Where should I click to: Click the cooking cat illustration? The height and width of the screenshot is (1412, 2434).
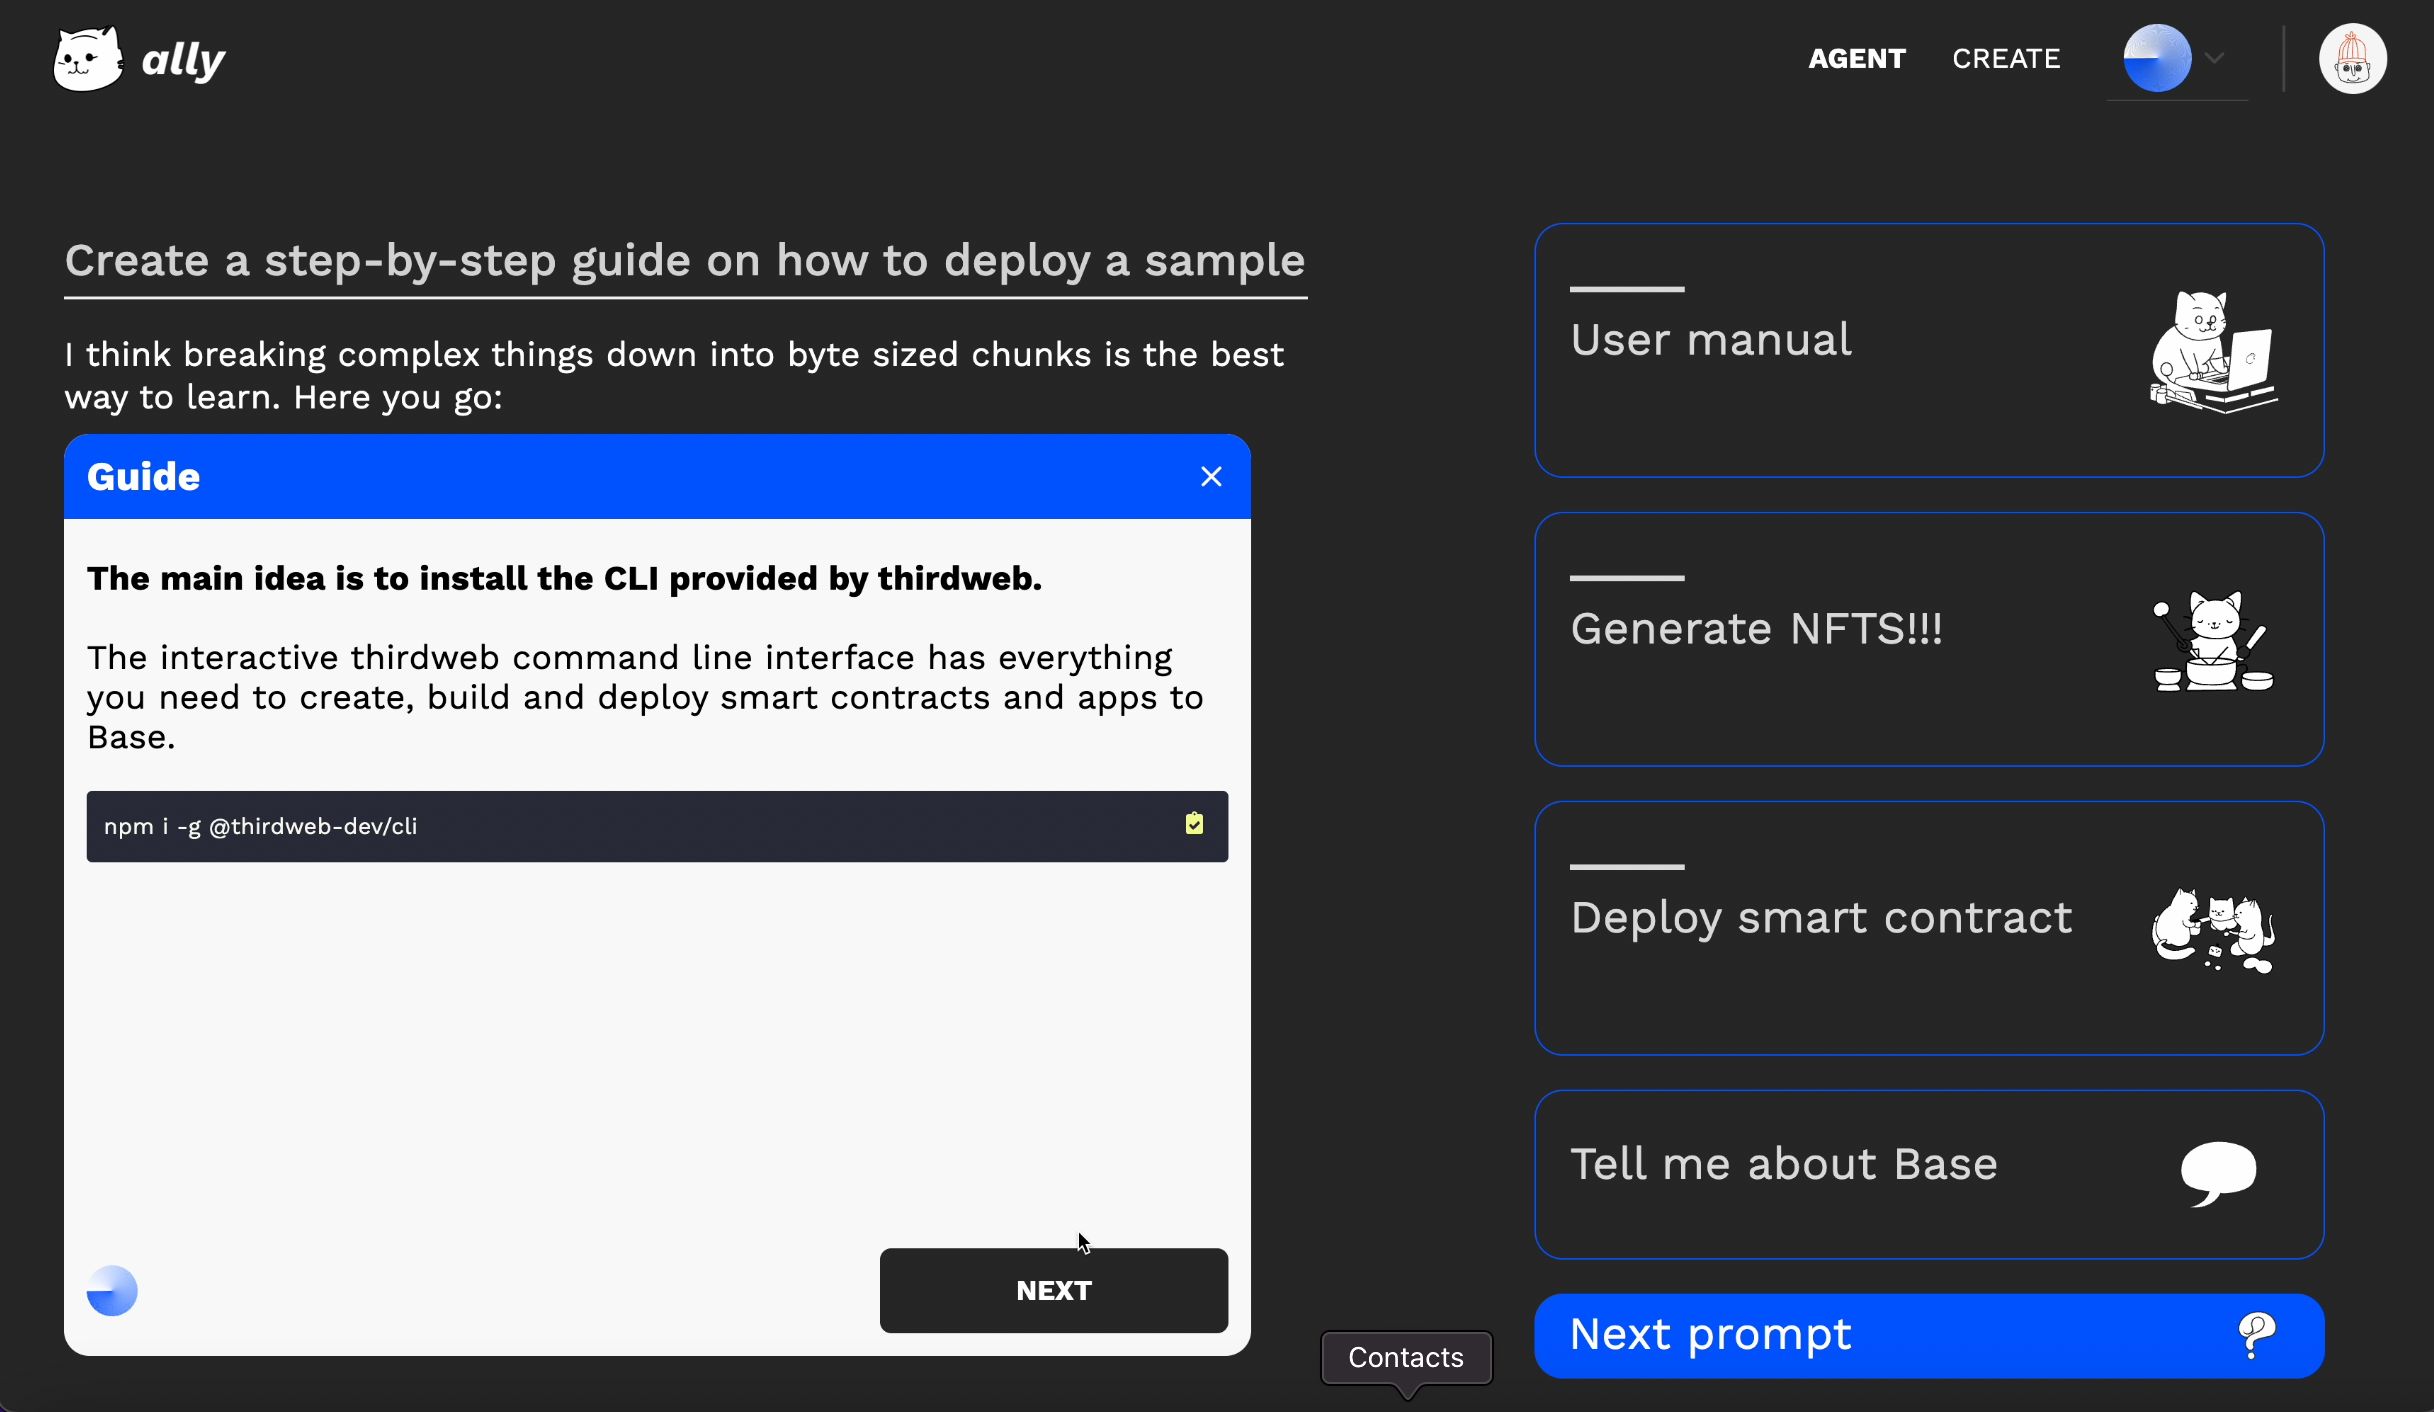point(2213,641)
